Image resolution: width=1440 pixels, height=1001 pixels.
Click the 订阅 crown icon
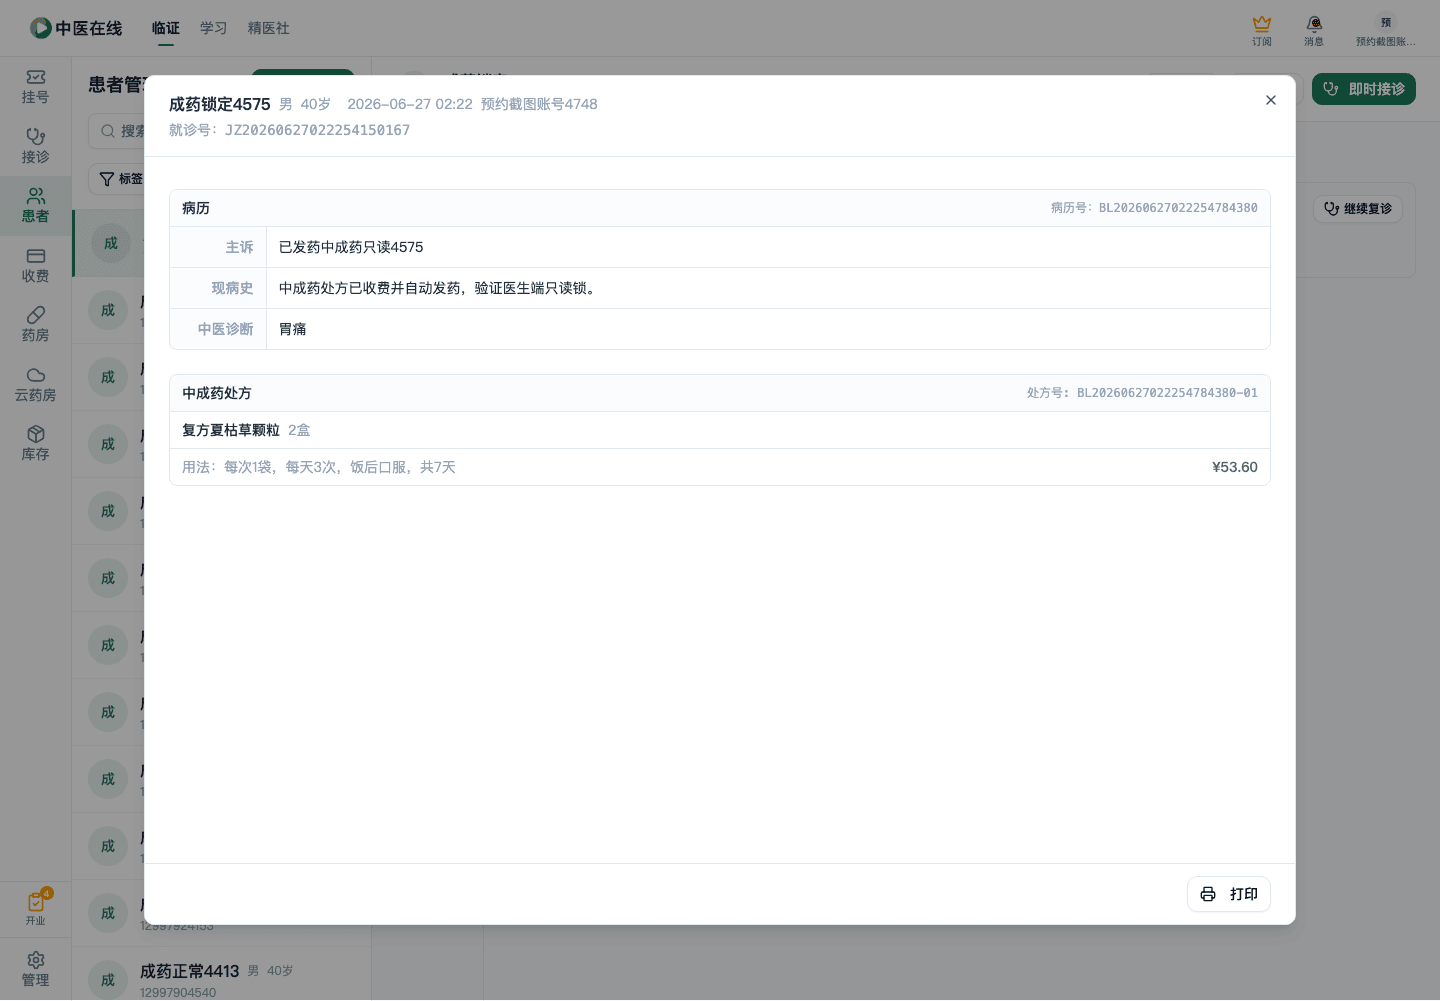pos(1262,30)
